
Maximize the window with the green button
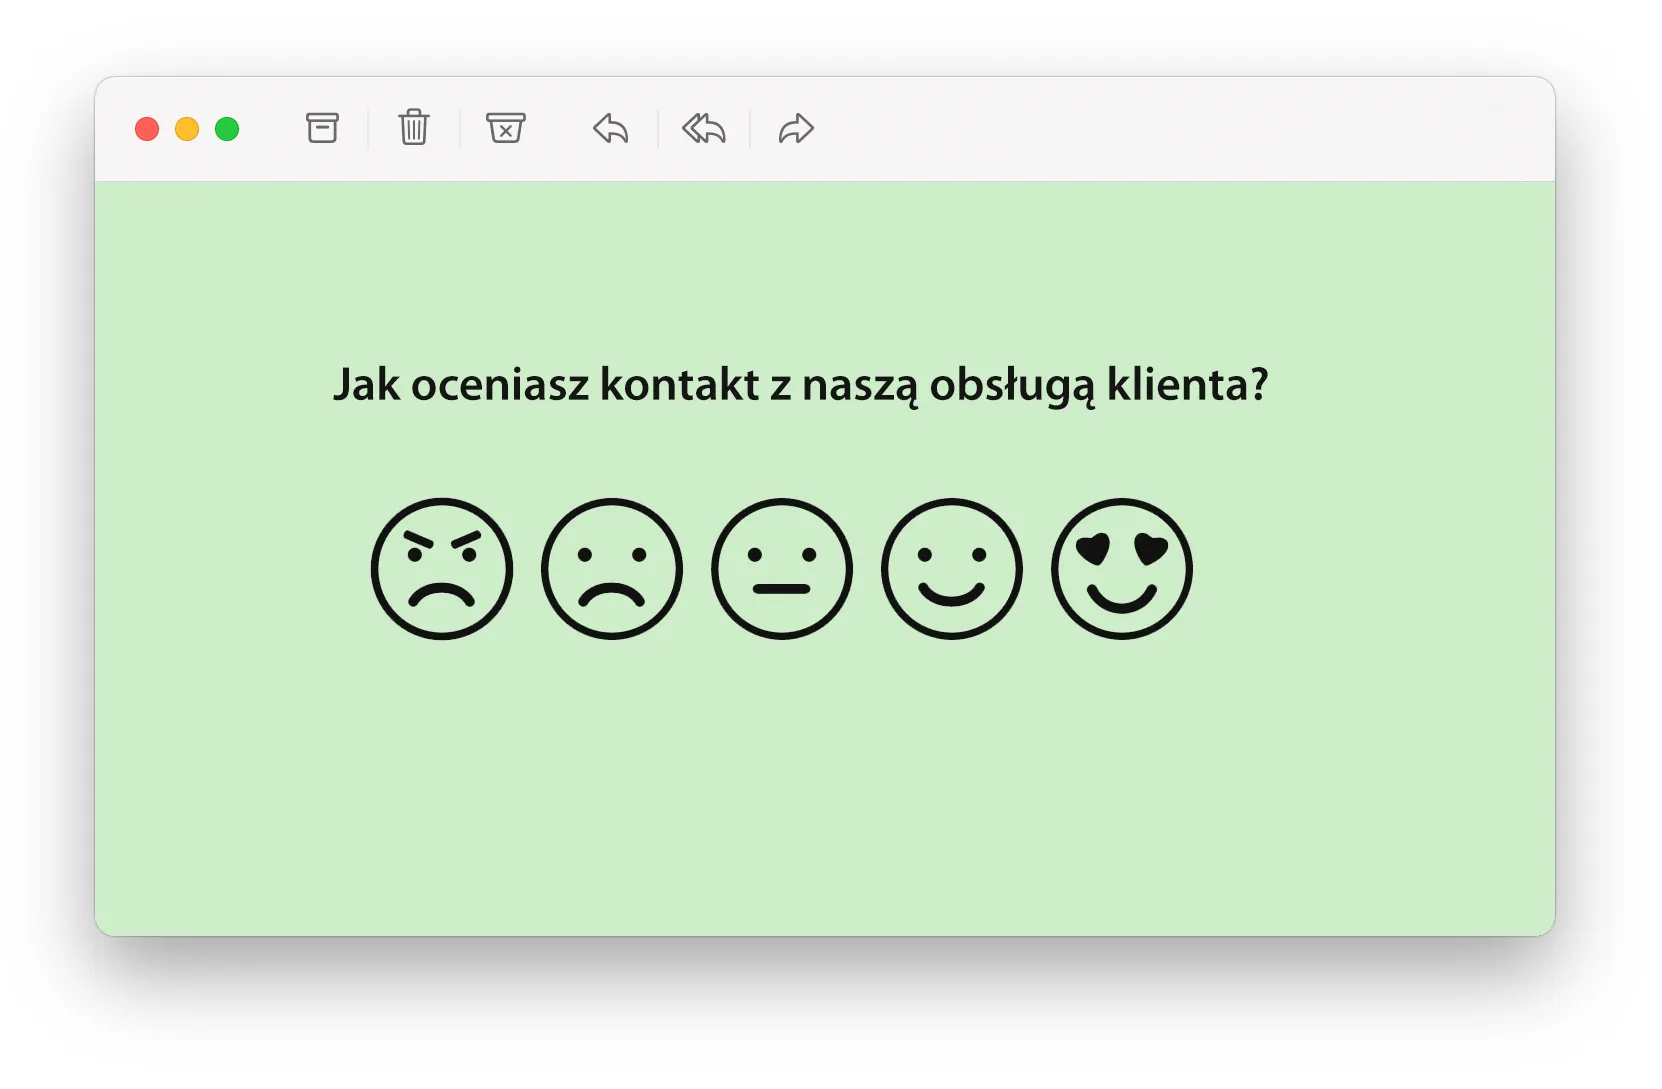click(227, 129)
